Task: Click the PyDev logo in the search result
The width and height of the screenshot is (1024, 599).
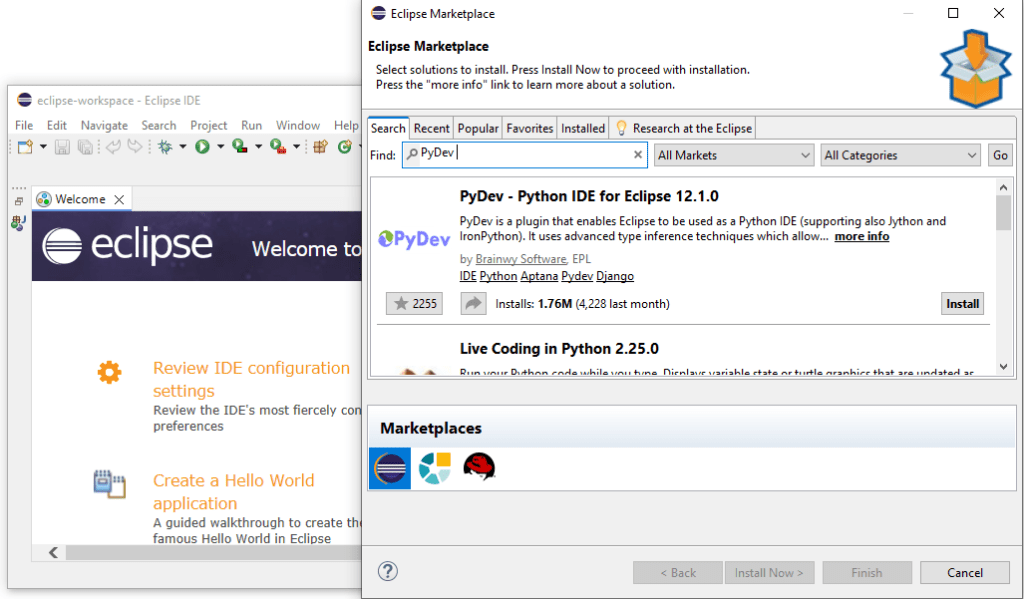Action: click(414, 240)
